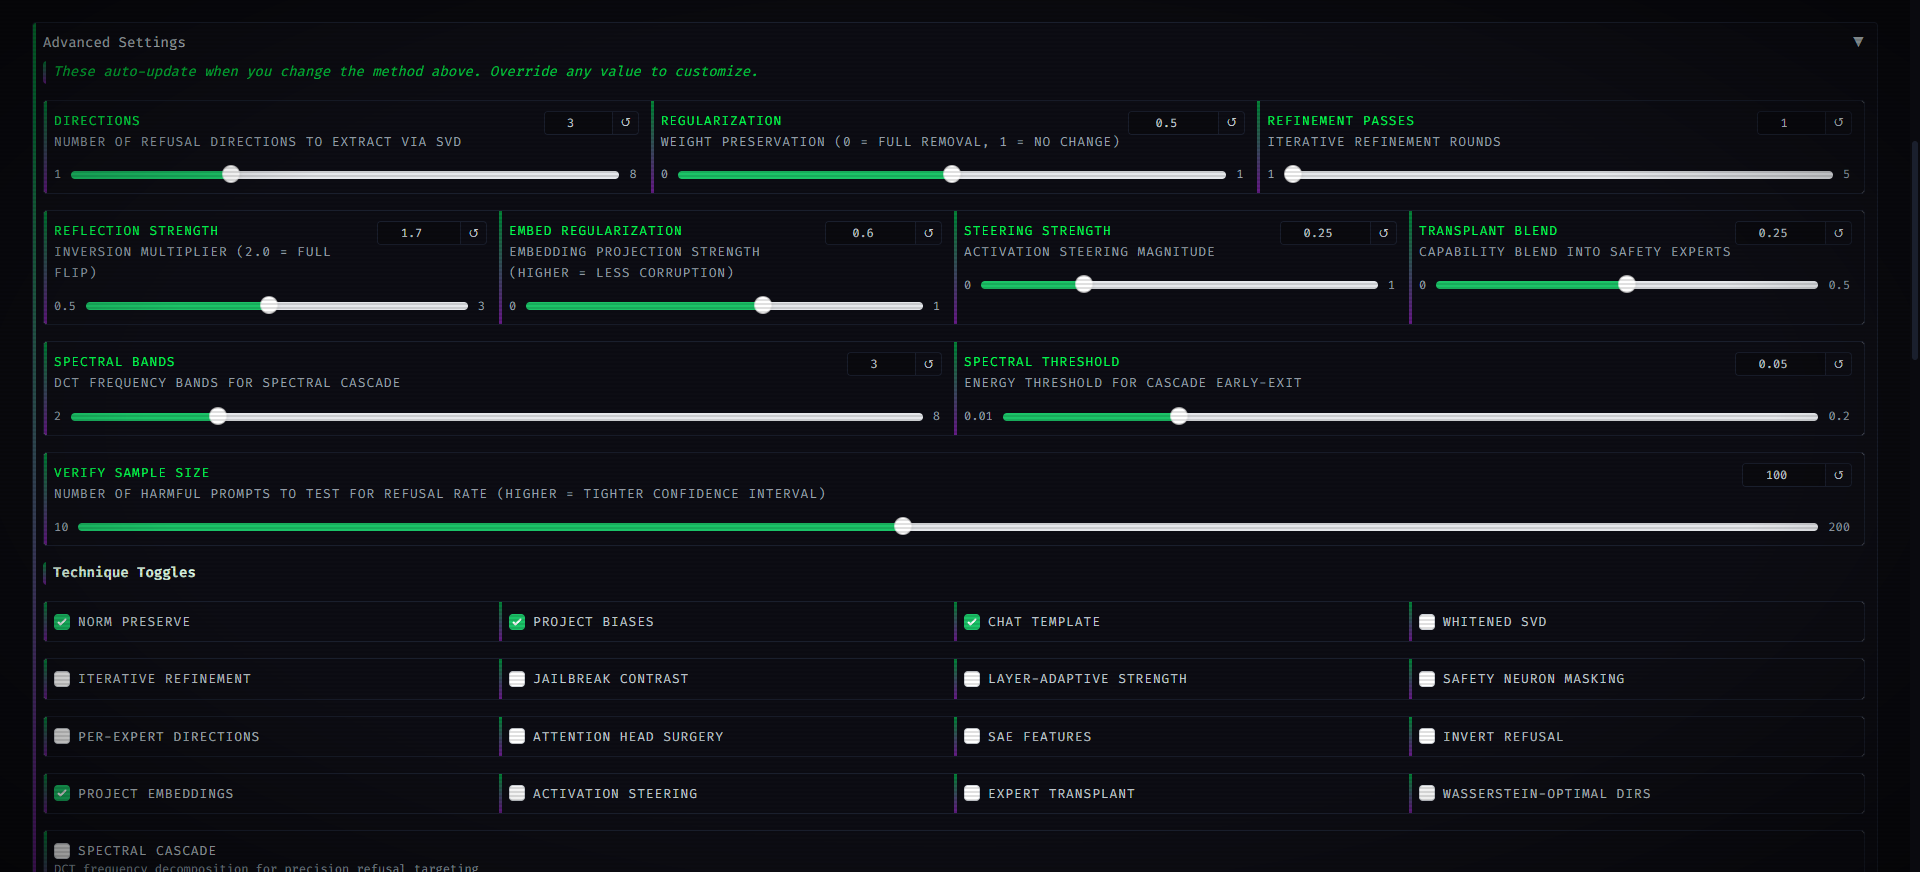This screenshot has width=1920, height=872.
Task: Enable Whitened SVD
Action: coord(1427,622)
